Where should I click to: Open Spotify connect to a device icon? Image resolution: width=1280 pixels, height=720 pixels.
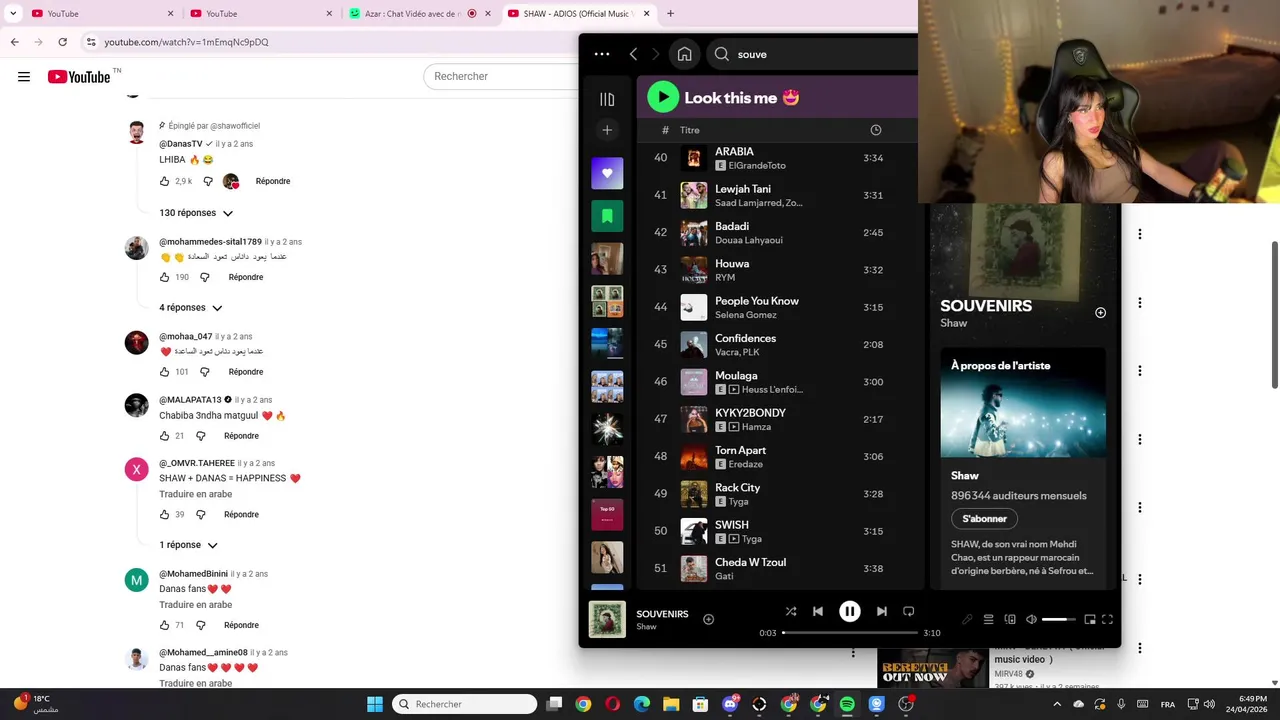click(x=1010, y=619)
